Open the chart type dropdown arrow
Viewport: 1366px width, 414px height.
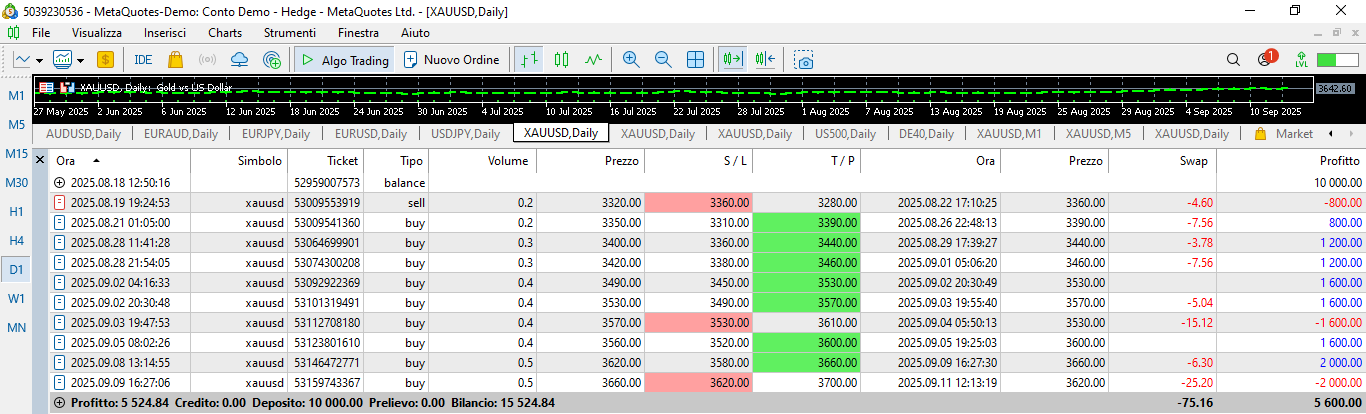[x=41, y=60]
